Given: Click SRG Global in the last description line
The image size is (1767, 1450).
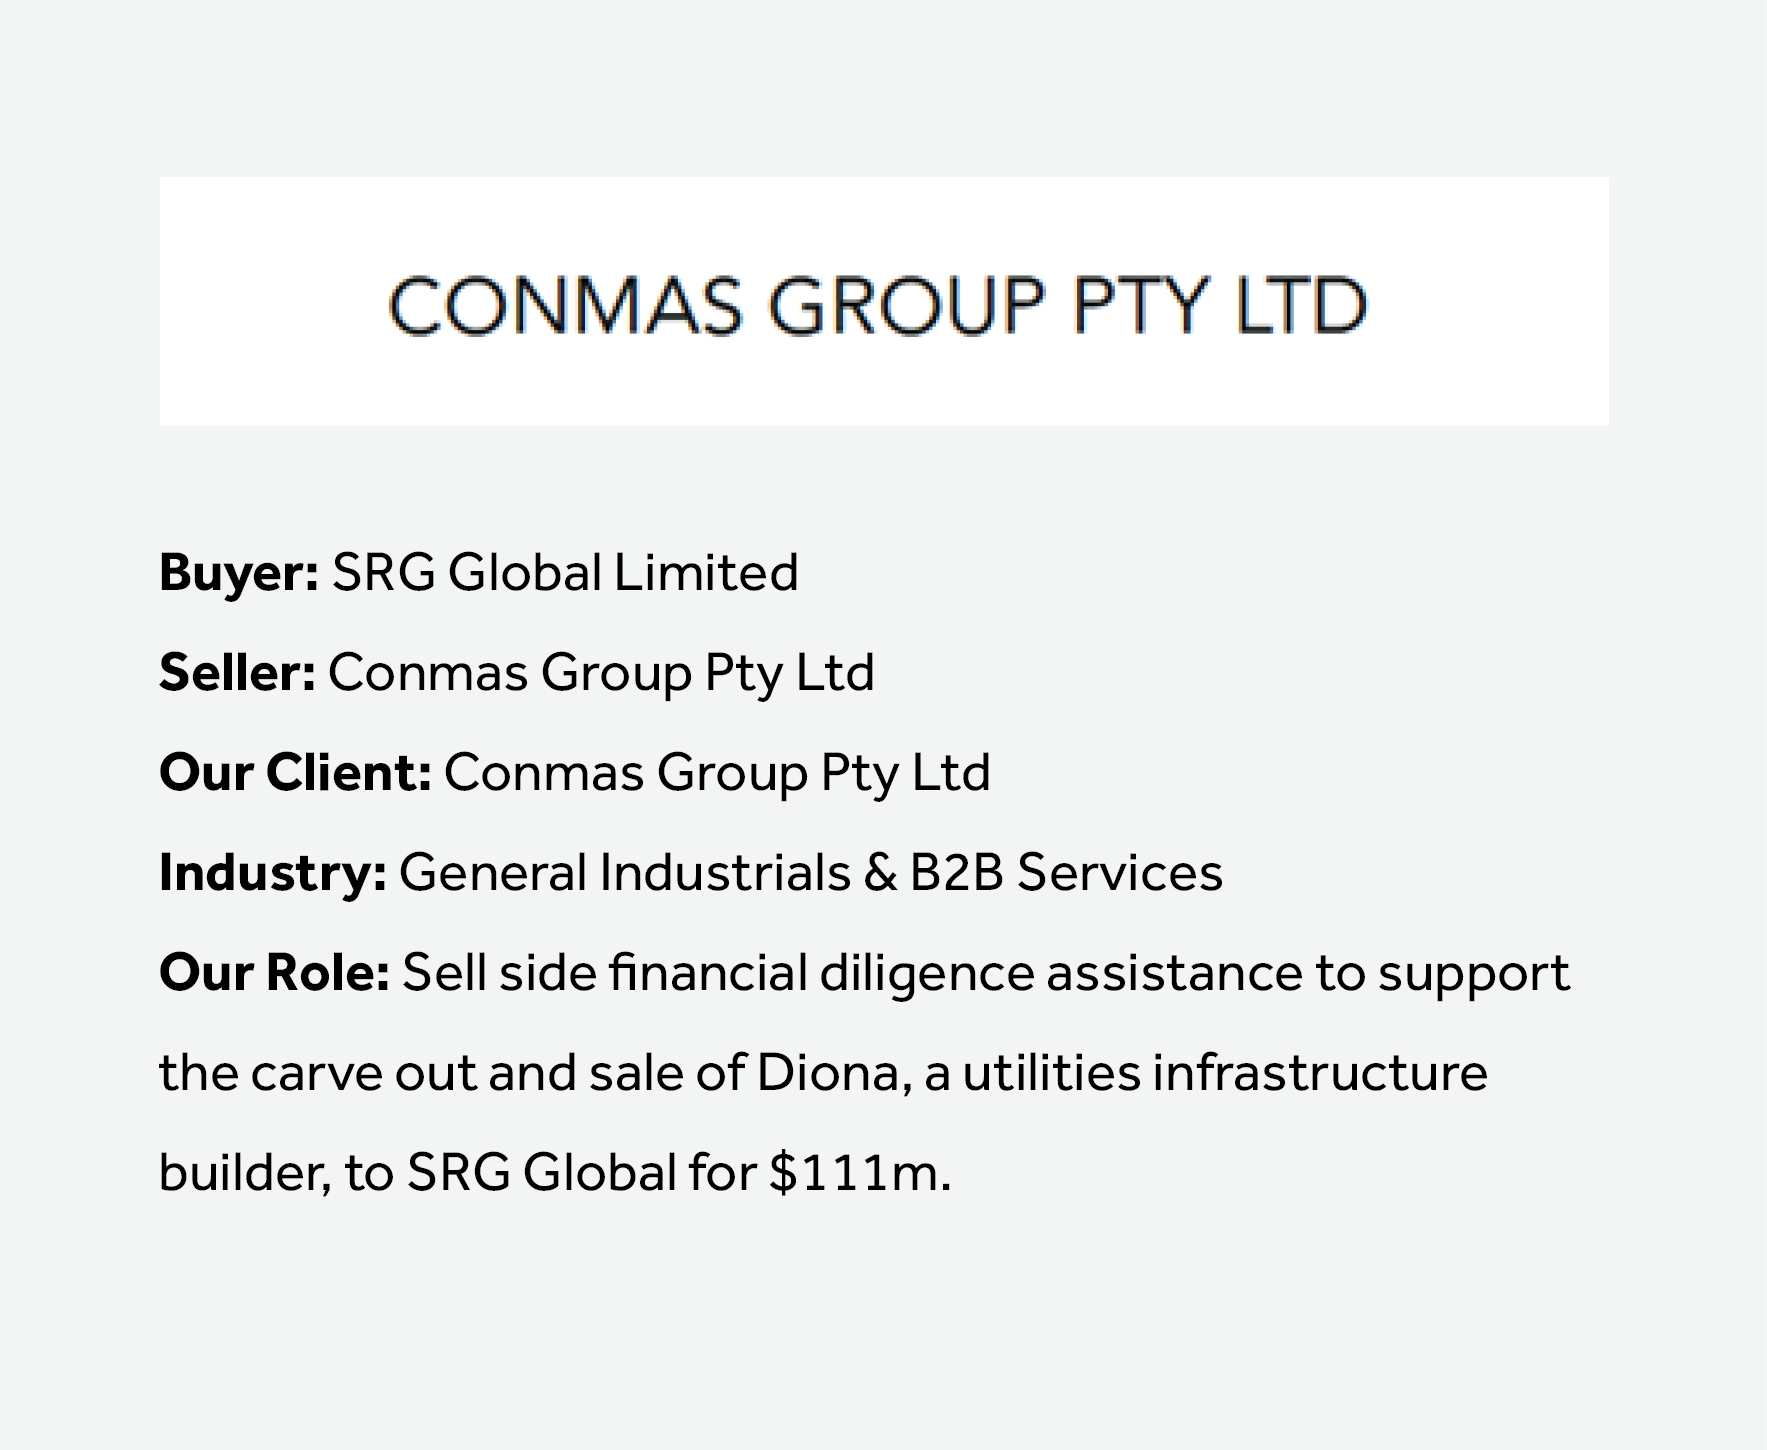Looking at the screenshot, I should [542, 1173].
